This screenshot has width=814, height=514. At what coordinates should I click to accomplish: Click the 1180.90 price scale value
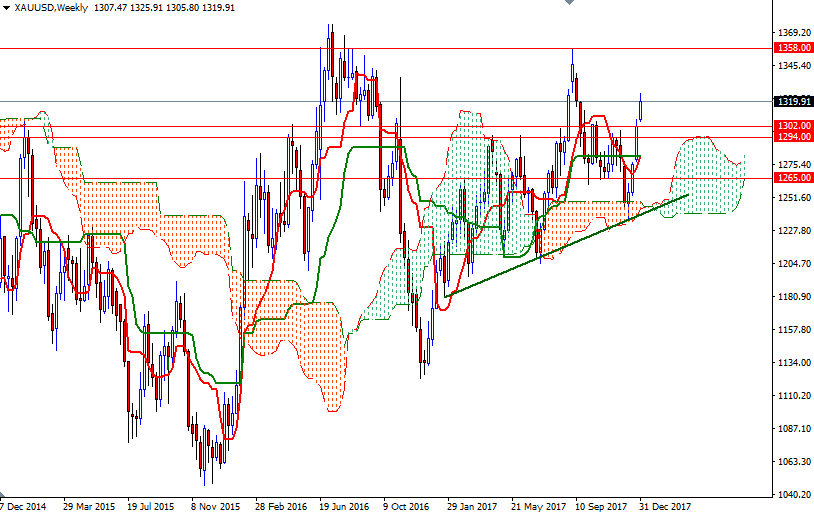pyautogui.click(x=793, y=297)
